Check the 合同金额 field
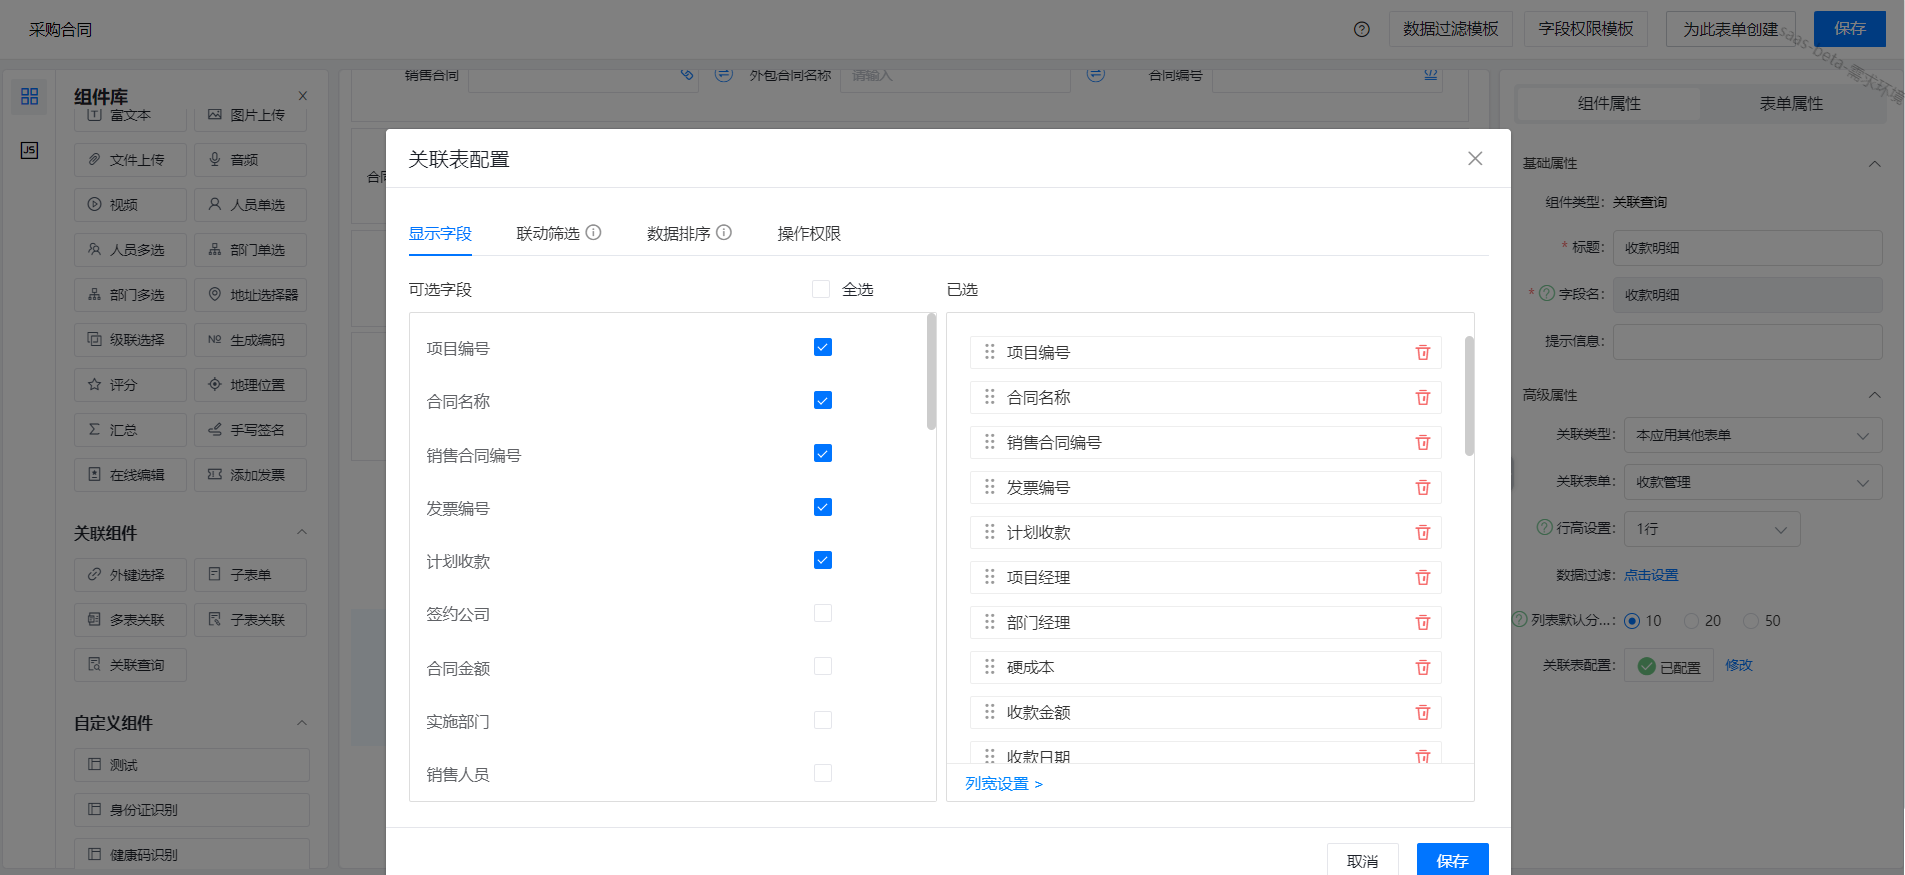1905x875 pixels. click(823, 666)
